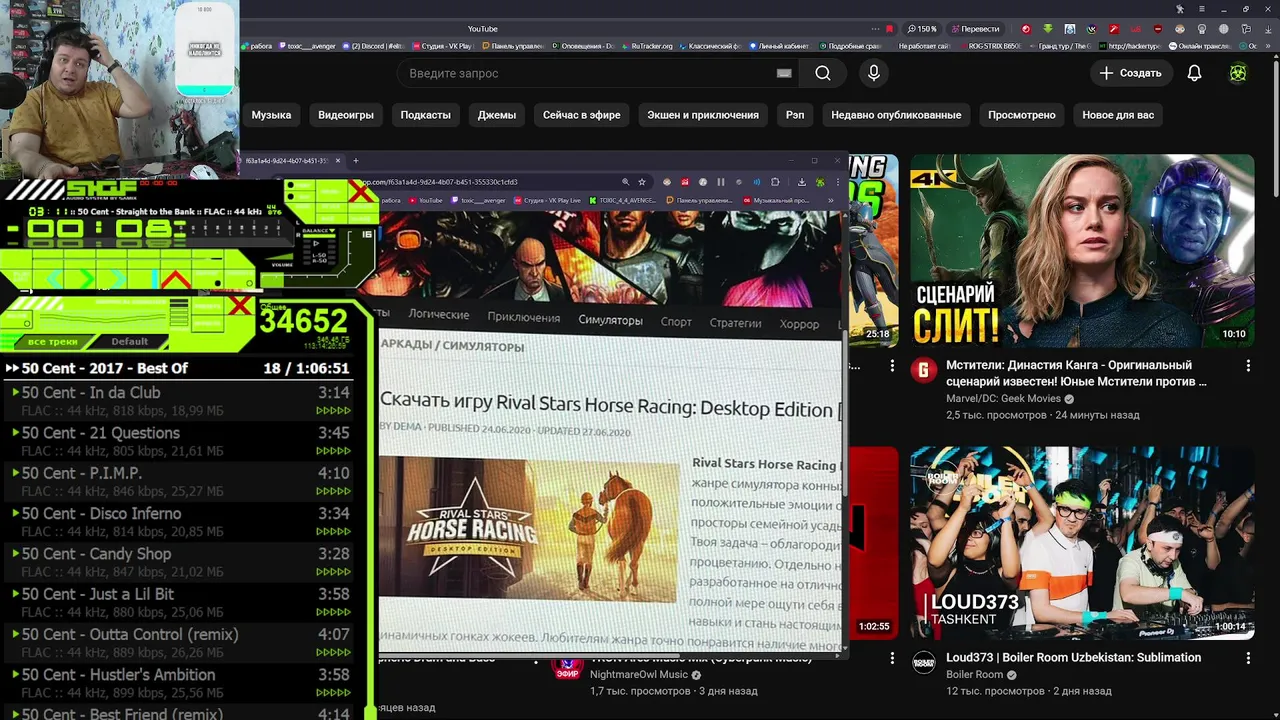Select track '50 Cent - Candy Shop'
1280x720 pixels.
pyautogui.click(x=180, y=562)
